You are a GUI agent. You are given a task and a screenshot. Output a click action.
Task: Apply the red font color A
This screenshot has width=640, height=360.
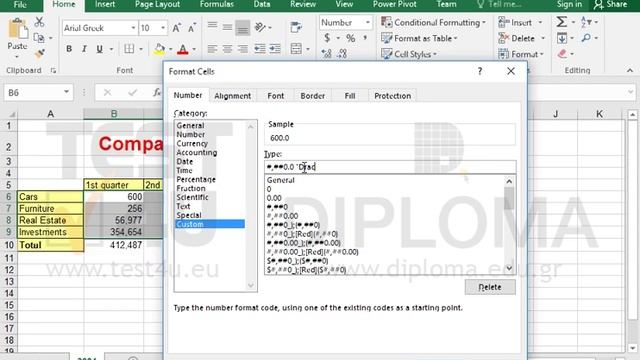[183, 49]
